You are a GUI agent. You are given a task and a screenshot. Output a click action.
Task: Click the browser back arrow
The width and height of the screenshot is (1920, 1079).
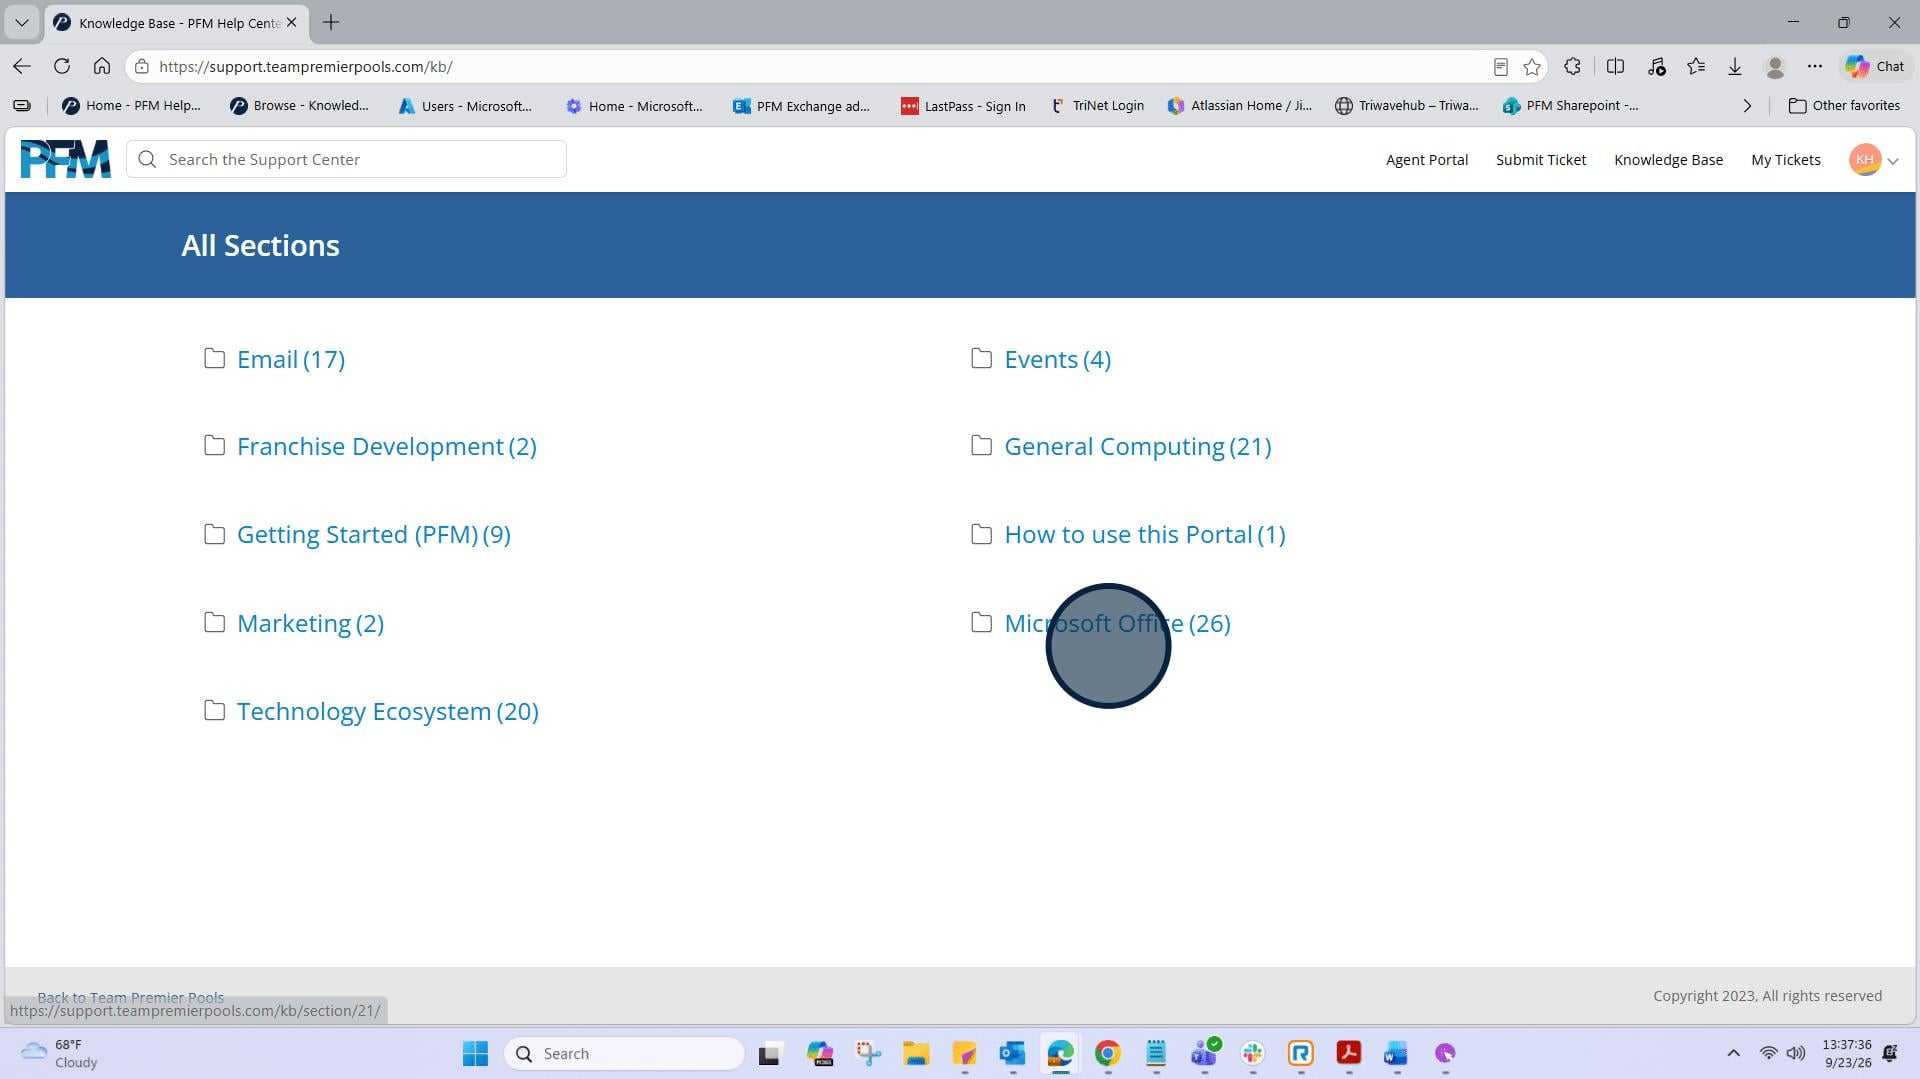click(22, 66)
